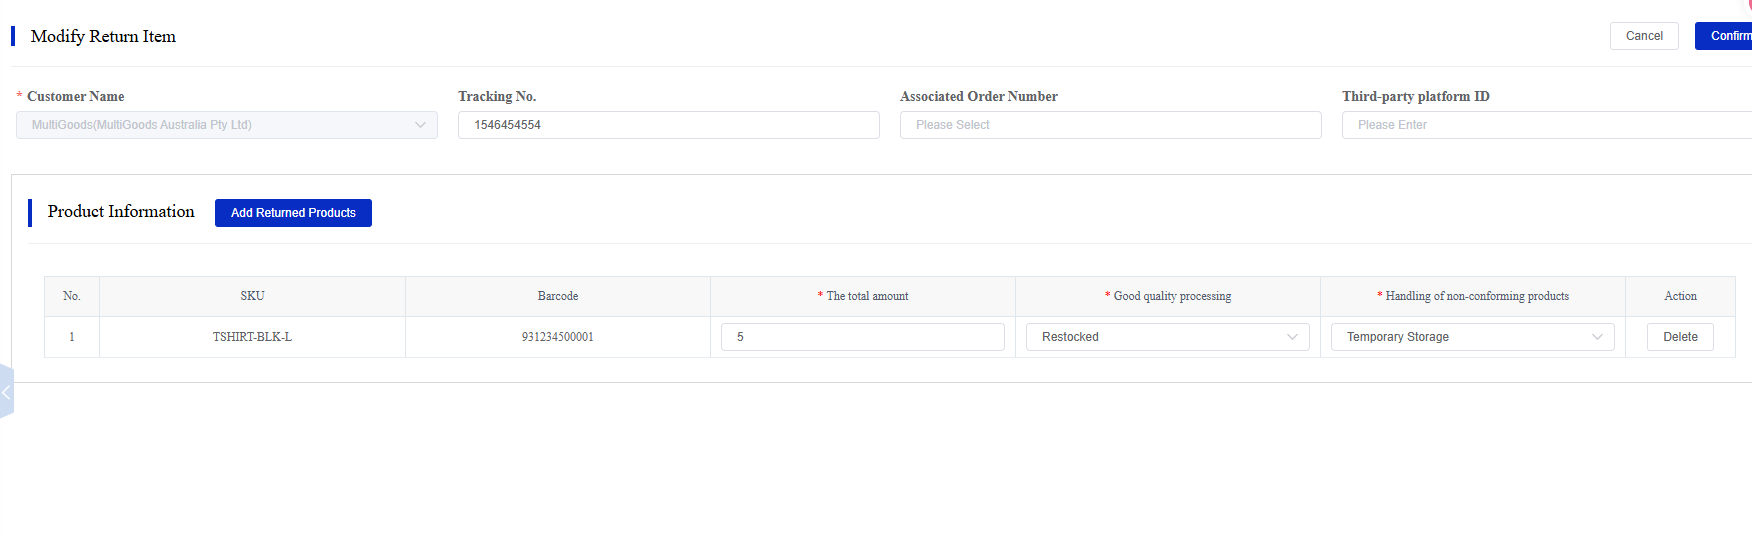
Task: Click the Associated Order Number label
Action: click(979, 97)
